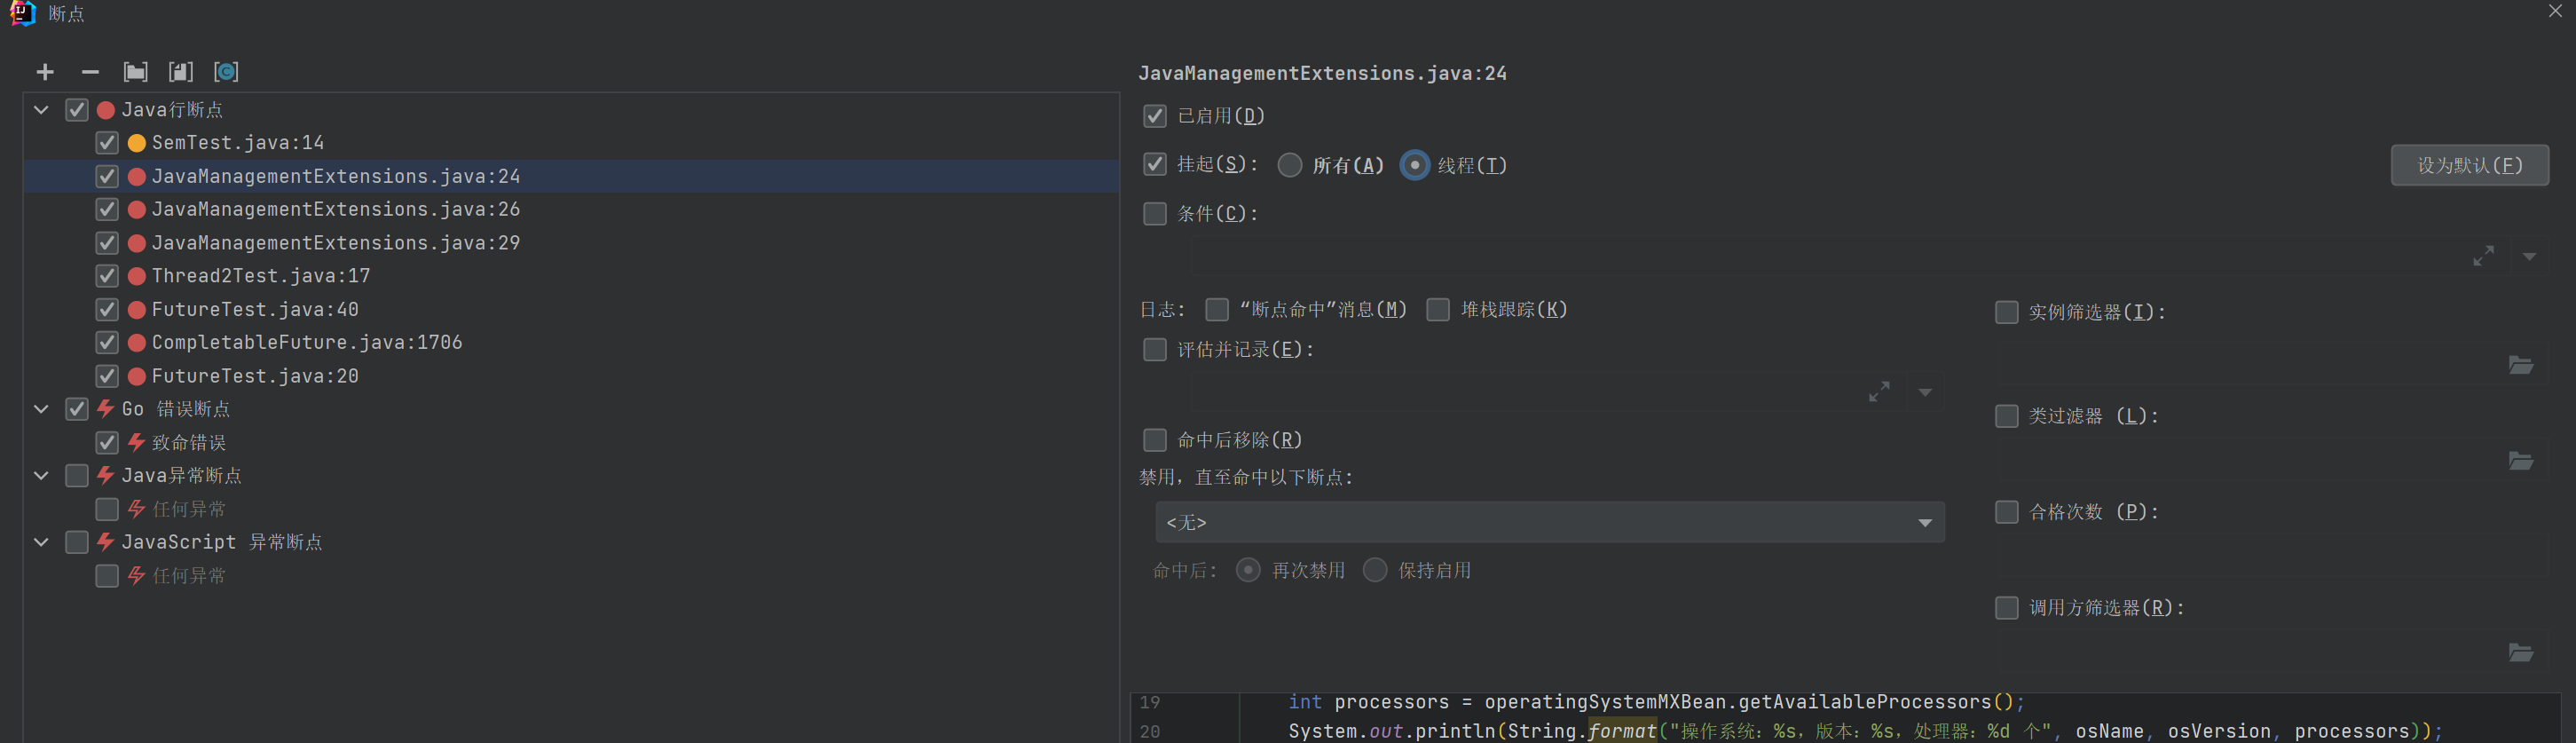Select CompletableFuture.java:1706 breakpoint row
The image size is (2576, 743).
coord(571,342)
